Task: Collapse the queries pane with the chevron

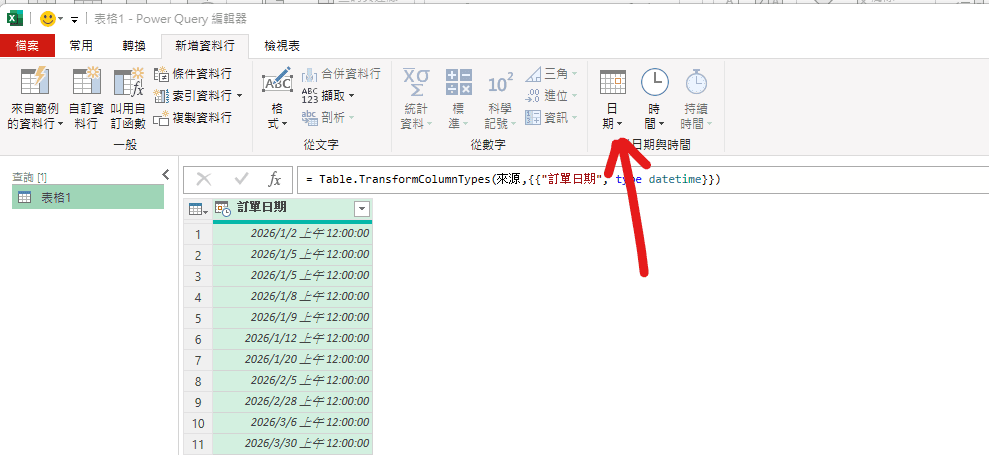Action: (165, 175)
